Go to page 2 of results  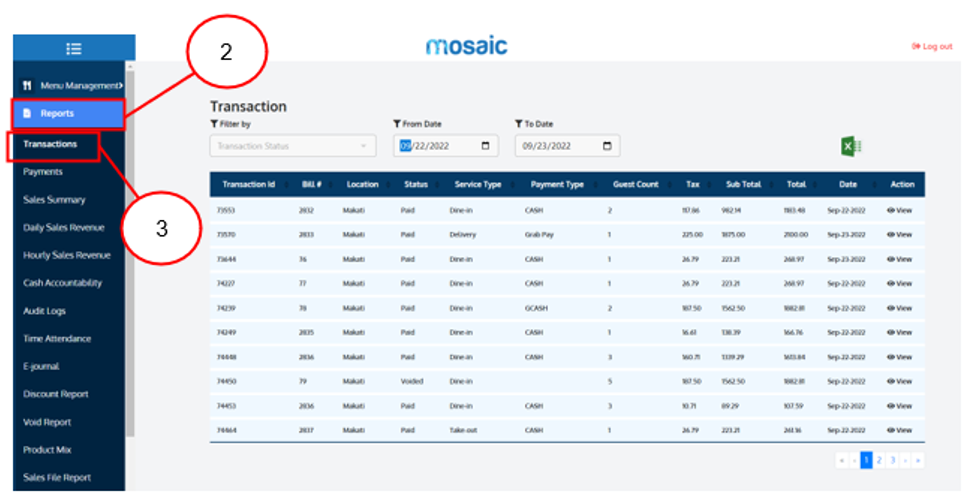[x=879, y=460]
